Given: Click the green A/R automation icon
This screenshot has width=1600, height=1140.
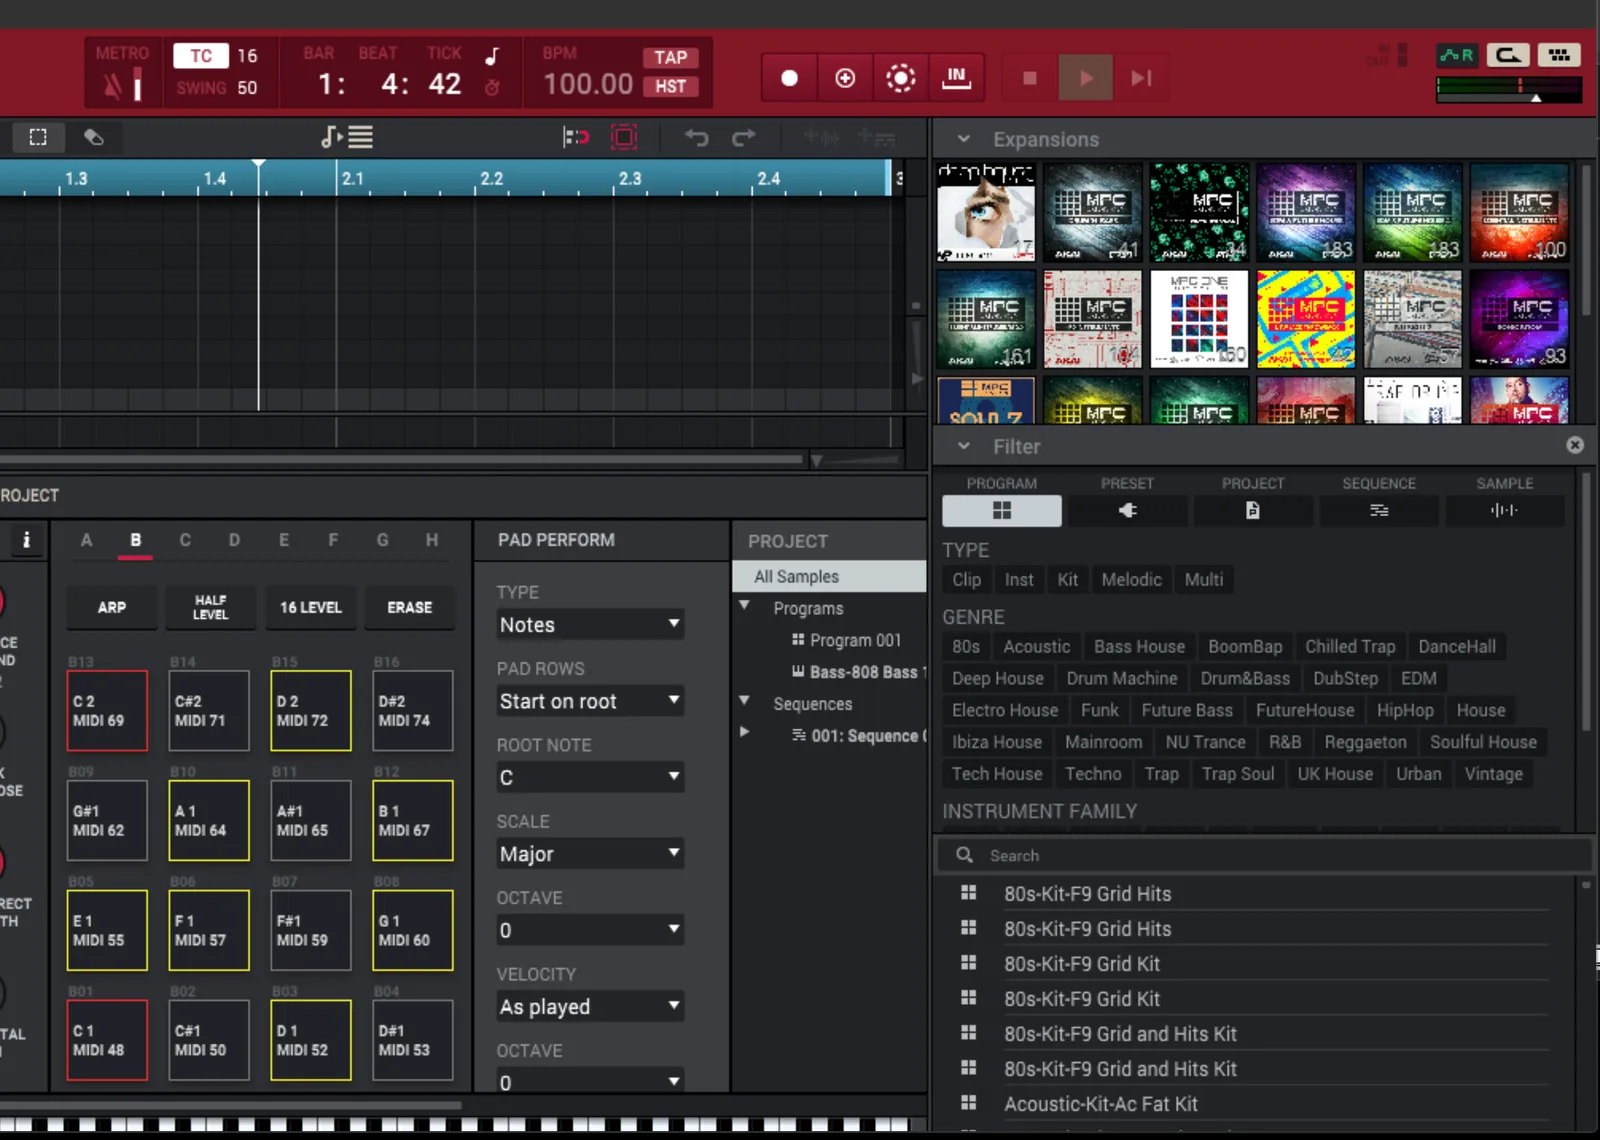Looking at the screenshot, I should (1456, 55).
